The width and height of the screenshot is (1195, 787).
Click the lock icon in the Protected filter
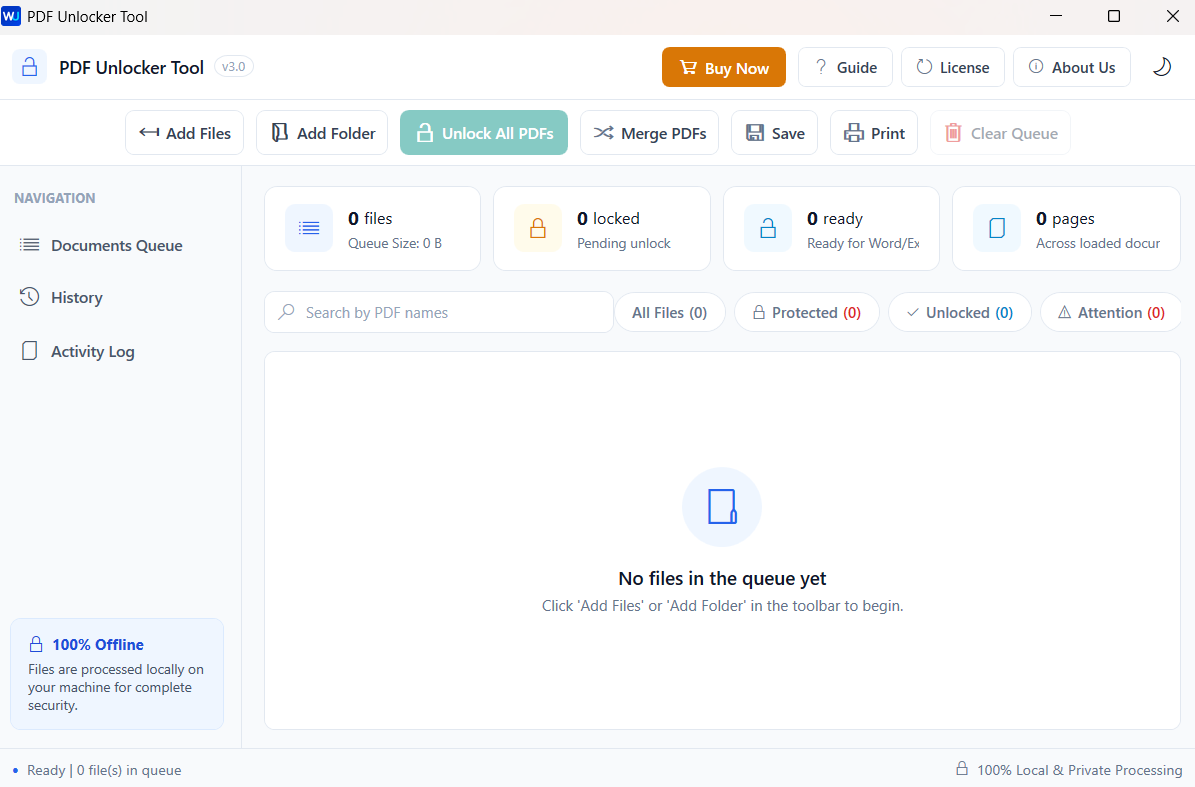click(x=758, y=312)
